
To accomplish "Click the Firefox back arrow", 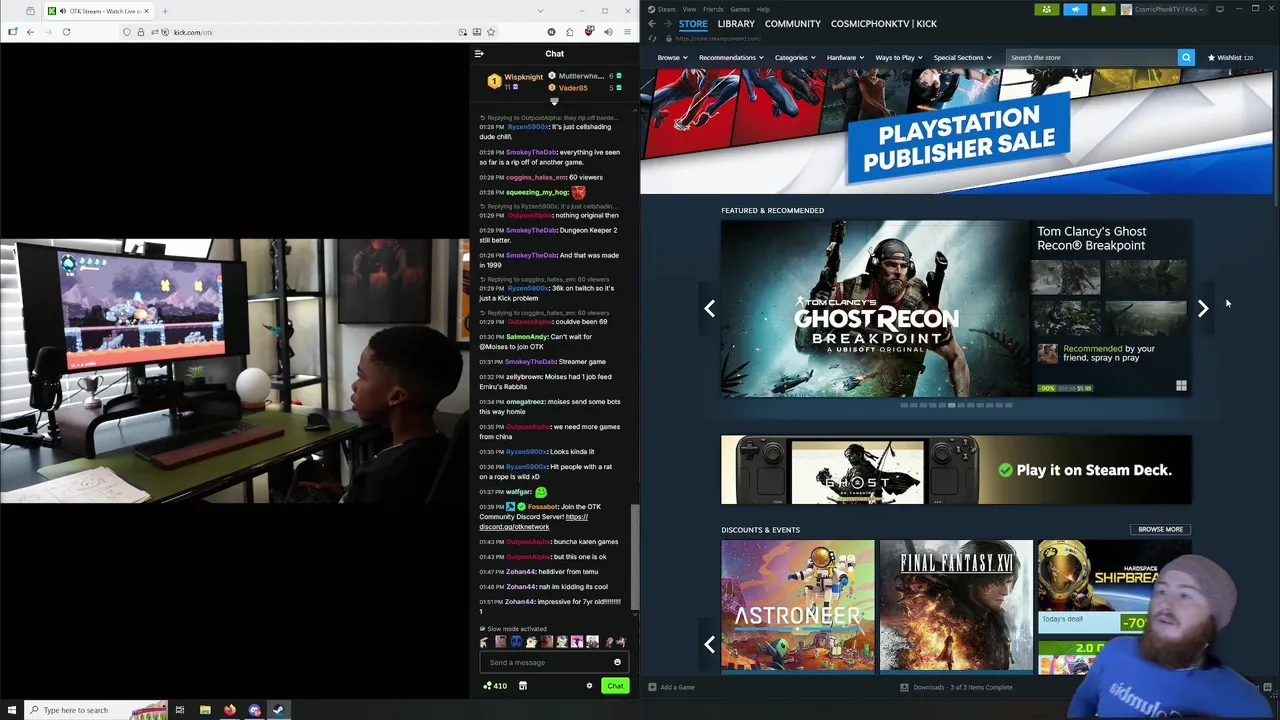I will [30, 32].
